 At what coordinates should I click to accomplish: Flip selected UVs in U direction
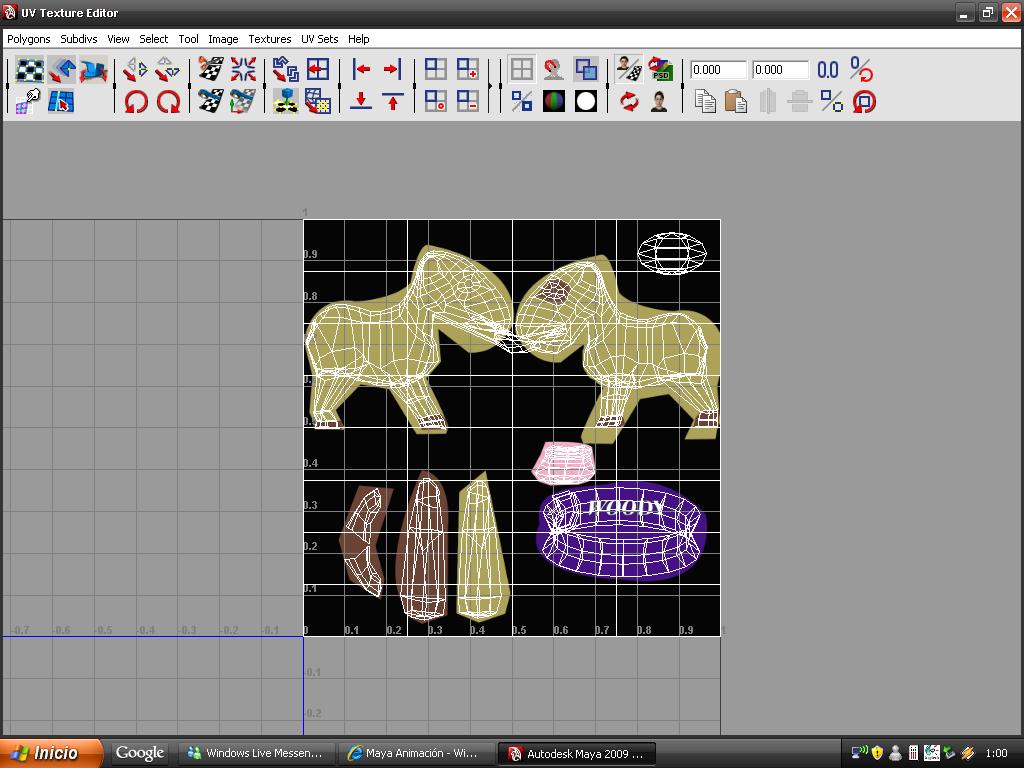(x=136, y=70)
